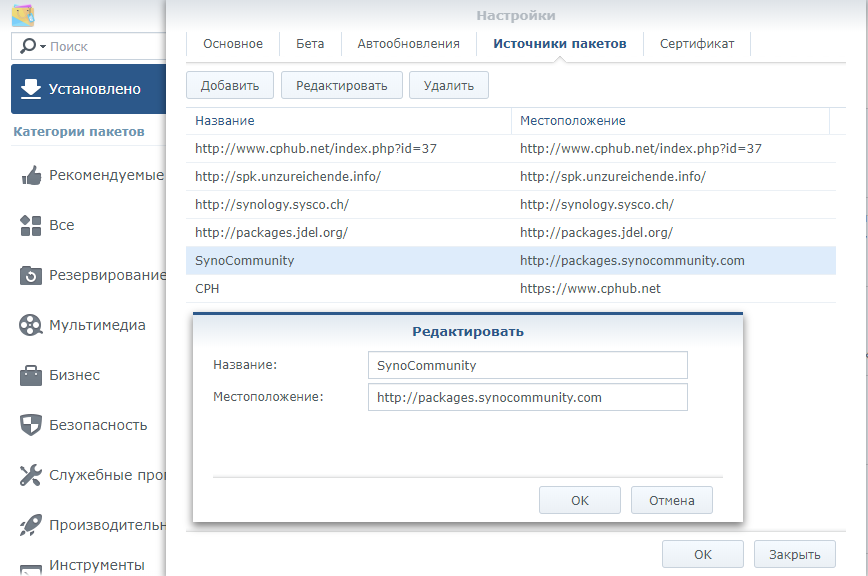
Task: Open the search dropdown arrow
Action: pos(43,47)
